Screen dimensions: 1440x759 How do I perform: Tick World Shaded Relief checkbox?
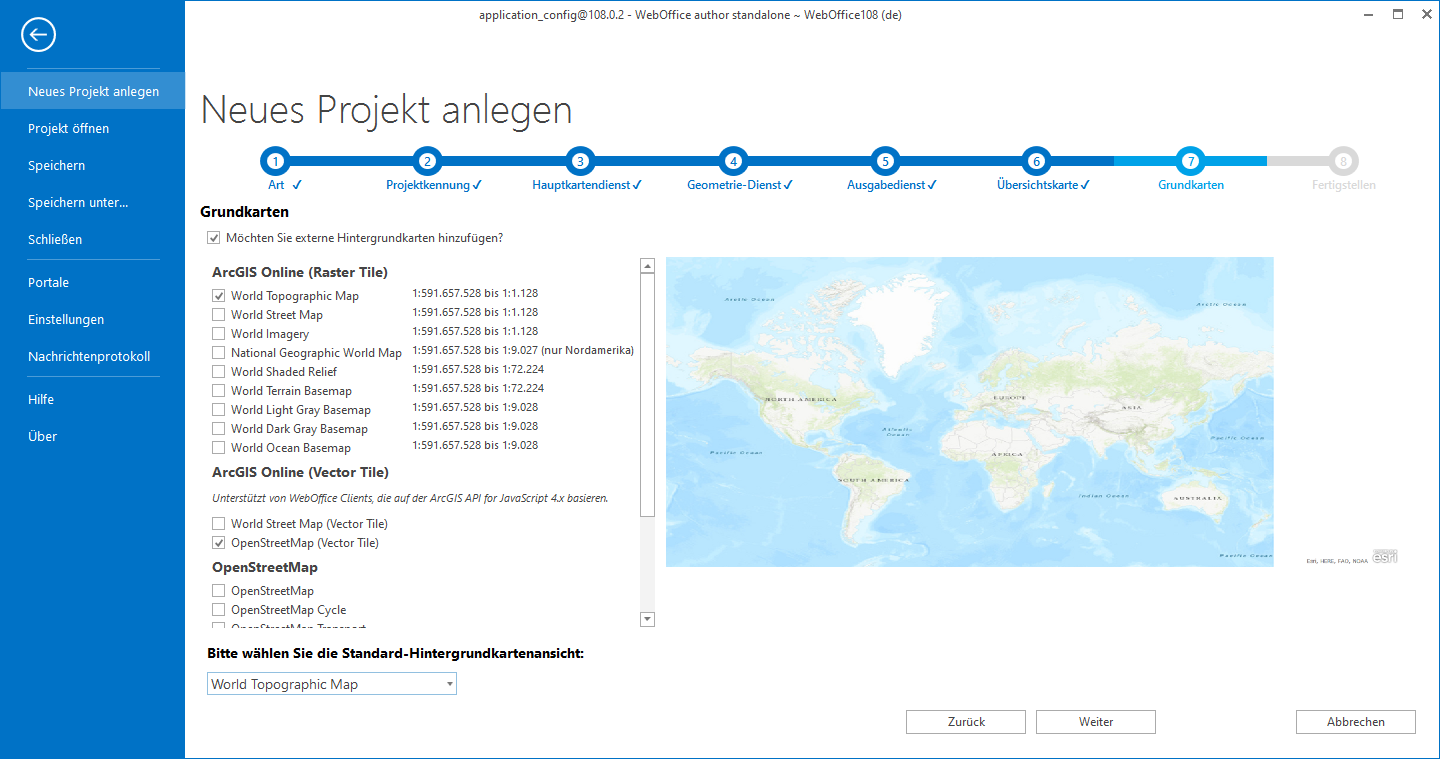219,372
